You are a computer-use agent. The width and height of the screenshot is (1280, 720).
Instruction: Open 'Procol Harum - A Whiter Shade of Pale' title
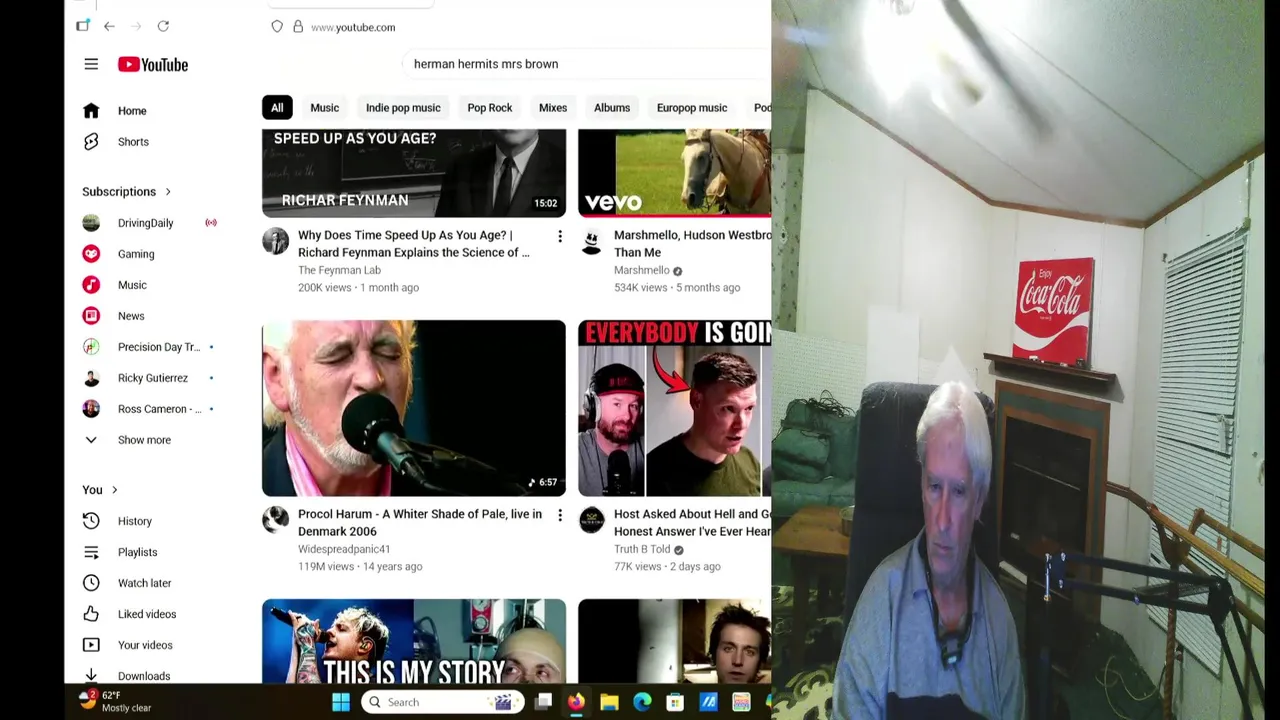(420, 523)
